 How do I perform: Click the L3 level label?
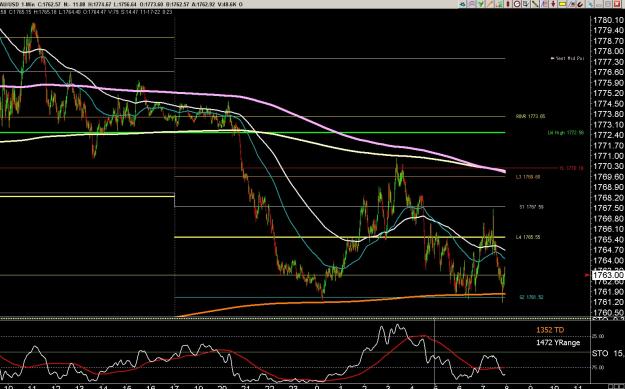[x=528, y=177]
